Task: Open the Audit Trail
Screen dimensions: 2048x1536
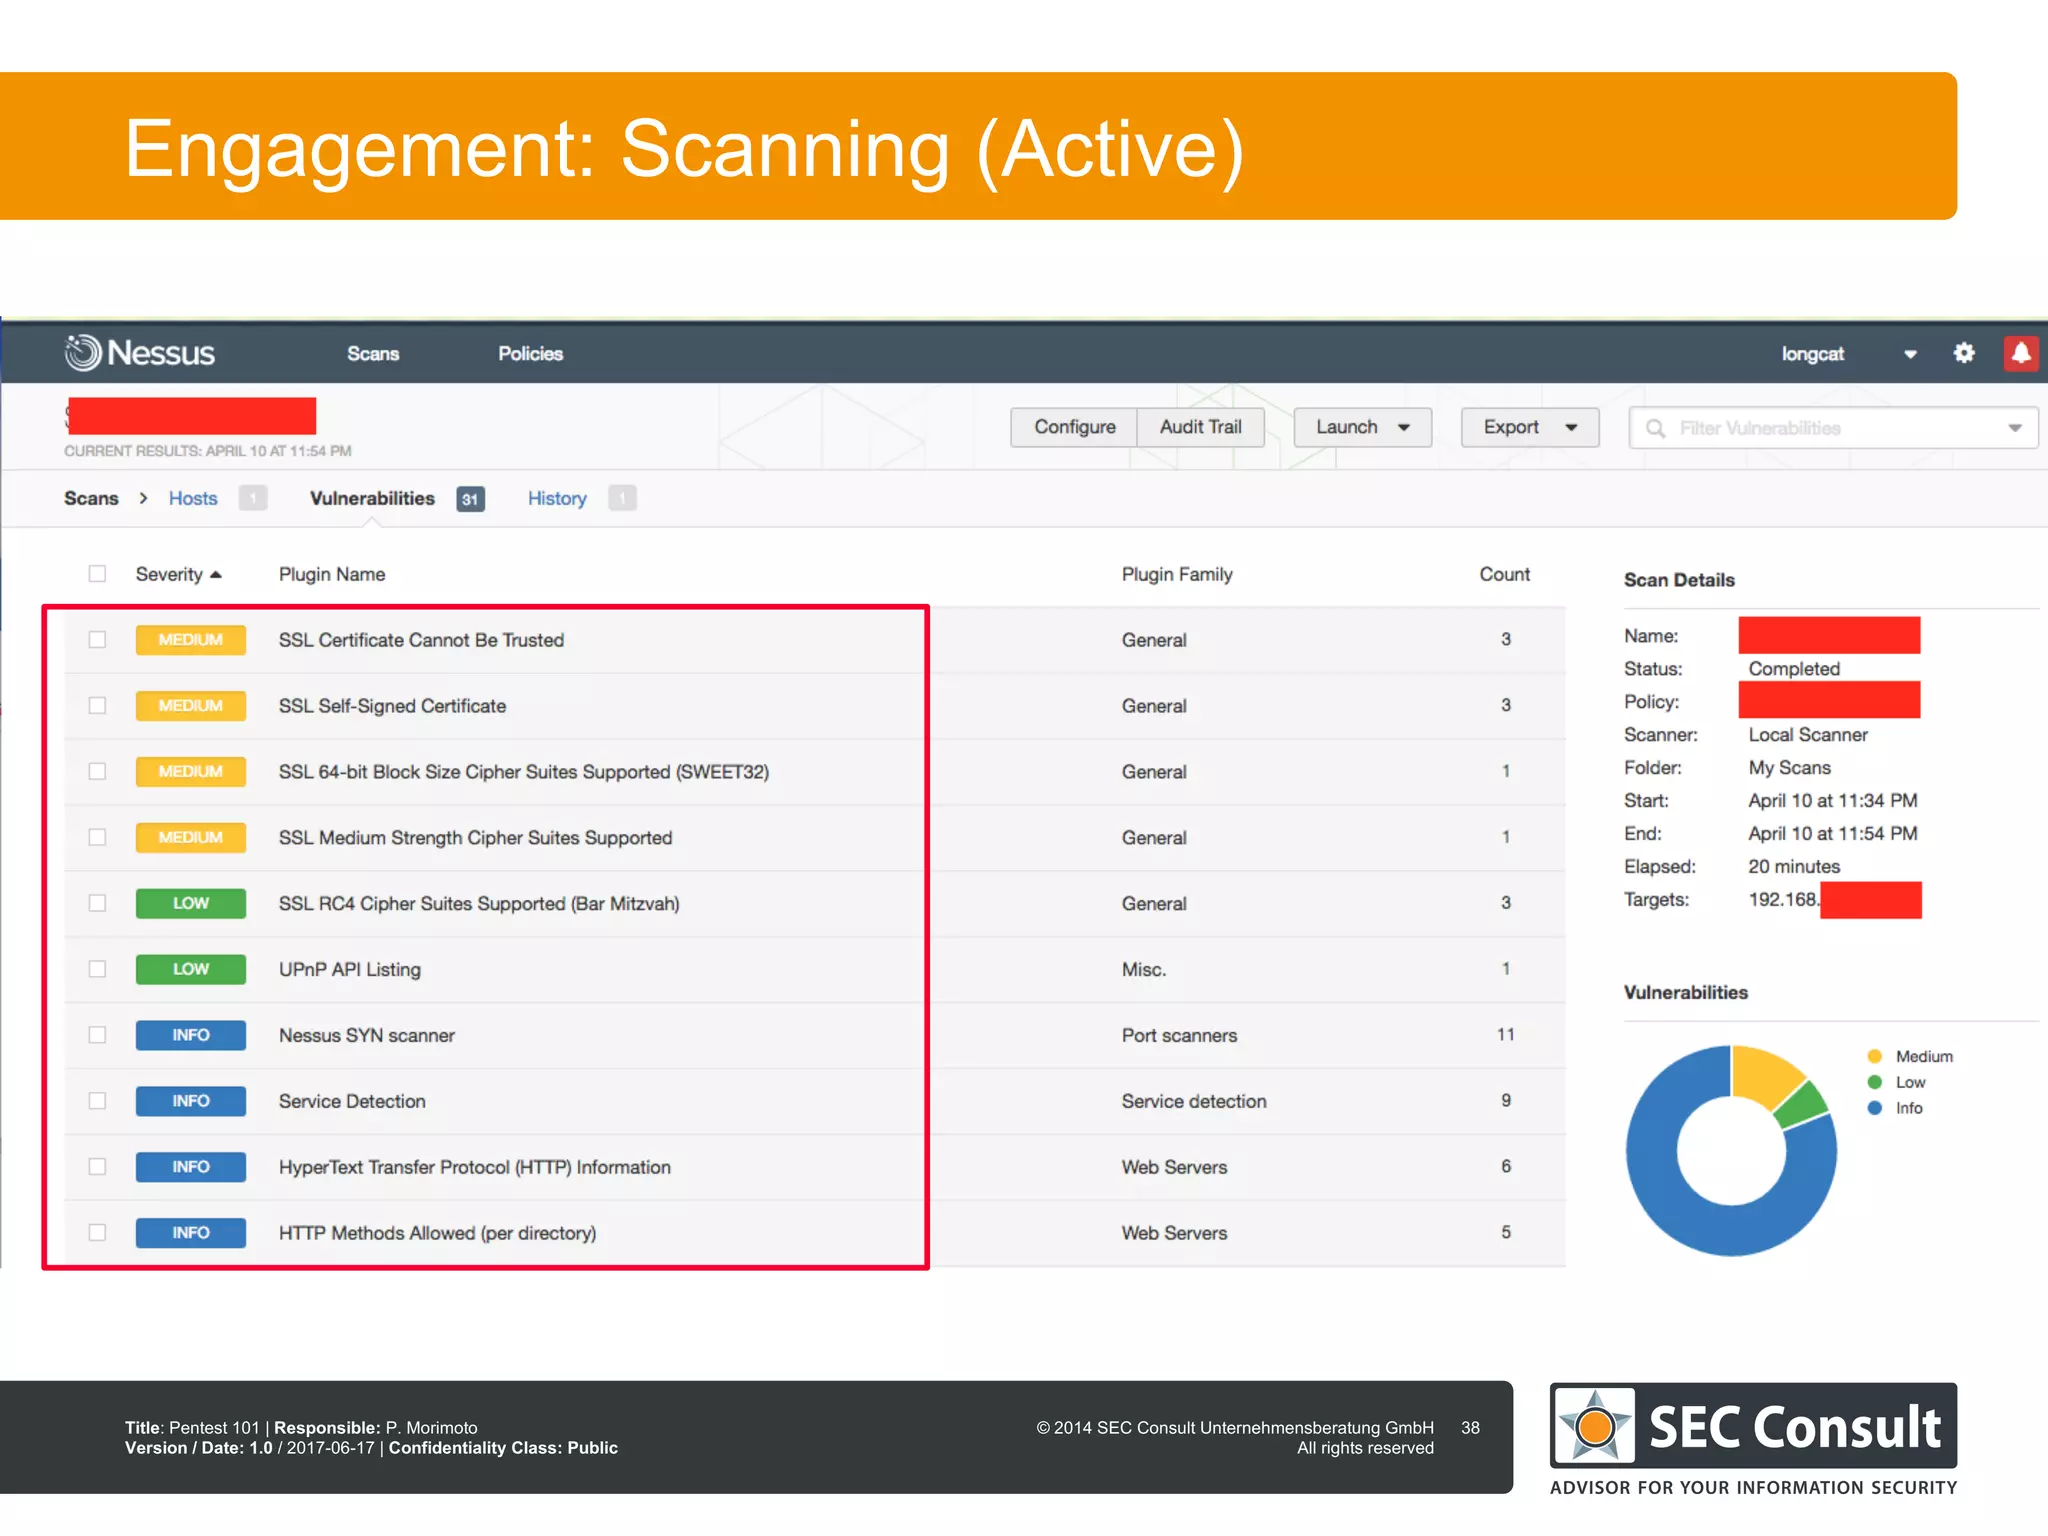Action: [x=1200, y=427]
